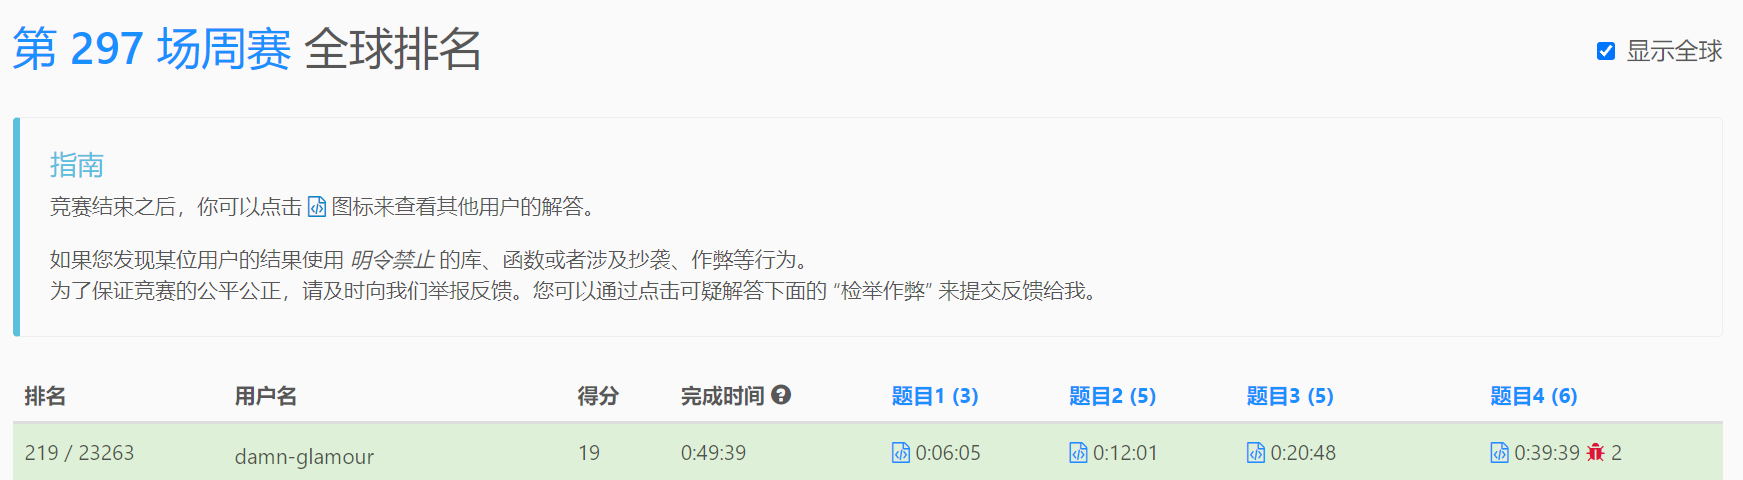Open the 第 297 场周赛 contest link
Screen dimensions: 1743x480
tap(152, 49)
